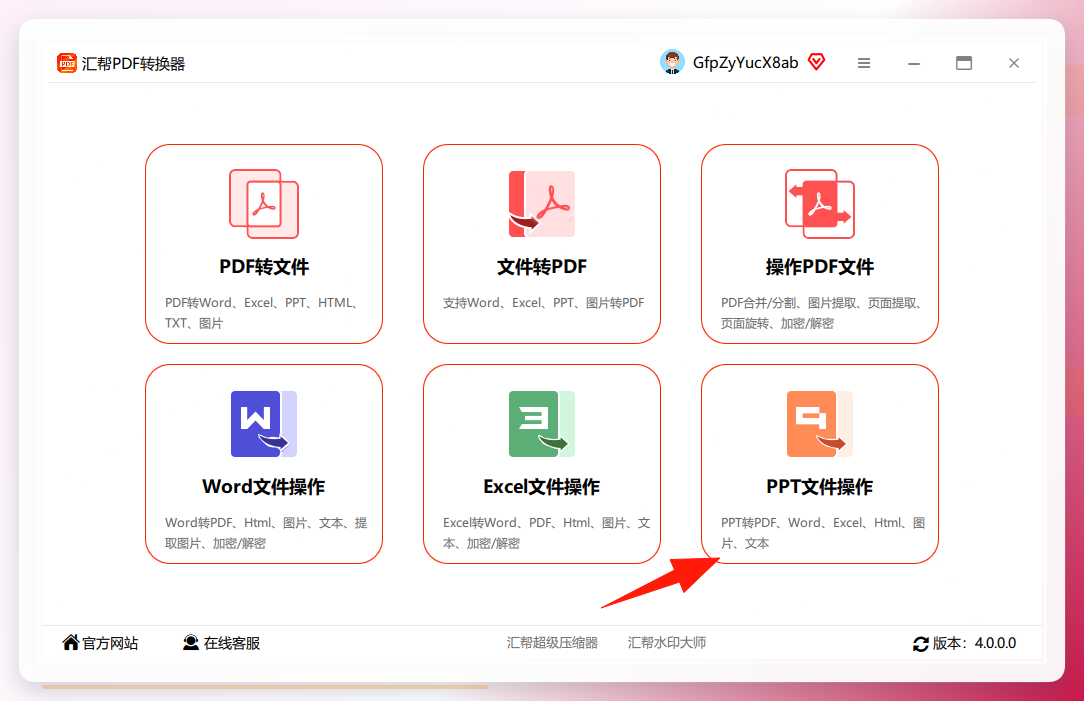1084x701 pixels.
Task: Click description PDF合并/分割、图片提取
Action: coord(823,312)
